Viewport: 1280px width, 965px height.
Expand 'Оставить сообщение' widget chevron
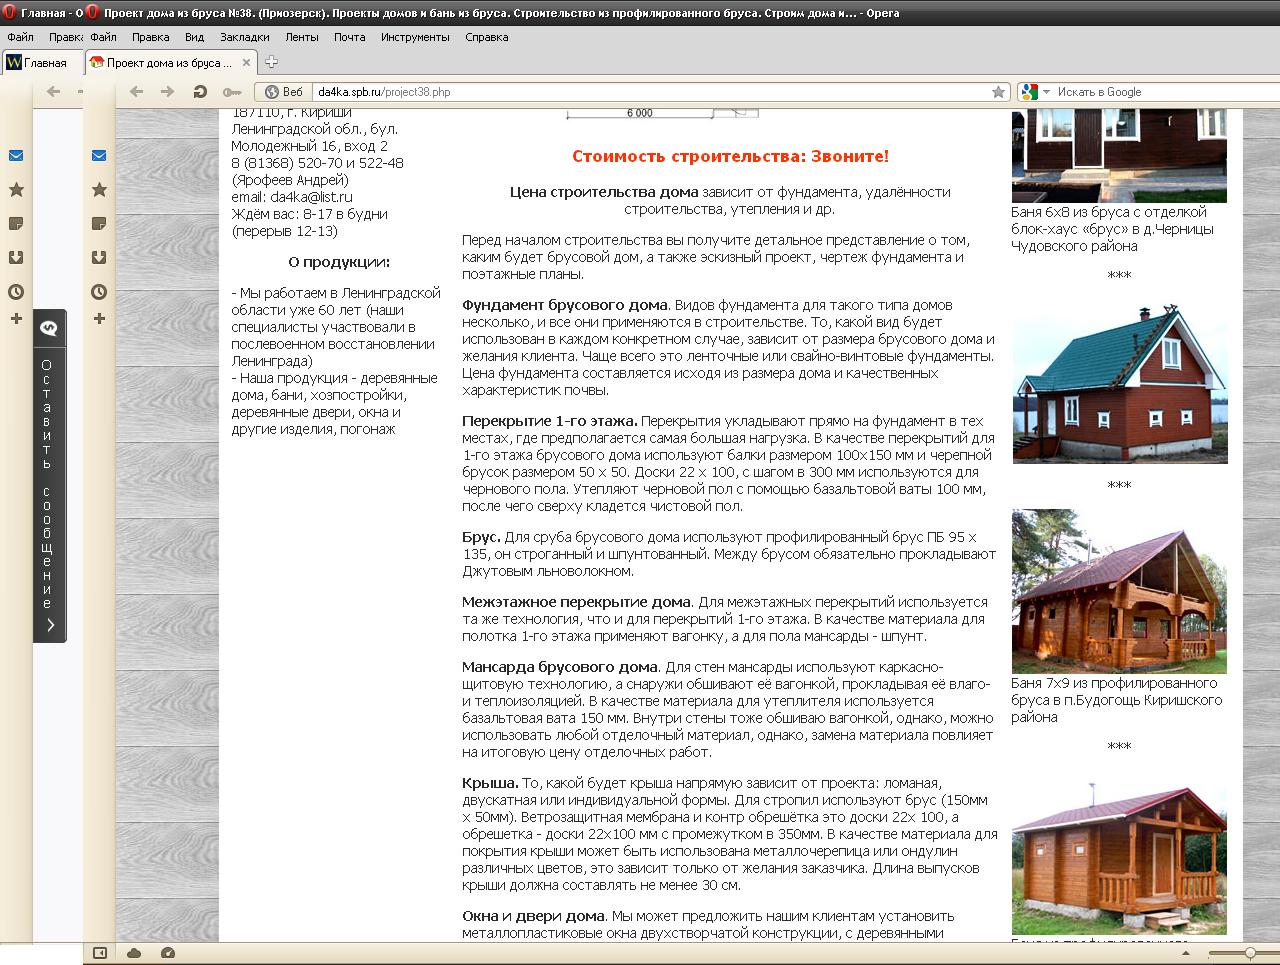(50, 626)
